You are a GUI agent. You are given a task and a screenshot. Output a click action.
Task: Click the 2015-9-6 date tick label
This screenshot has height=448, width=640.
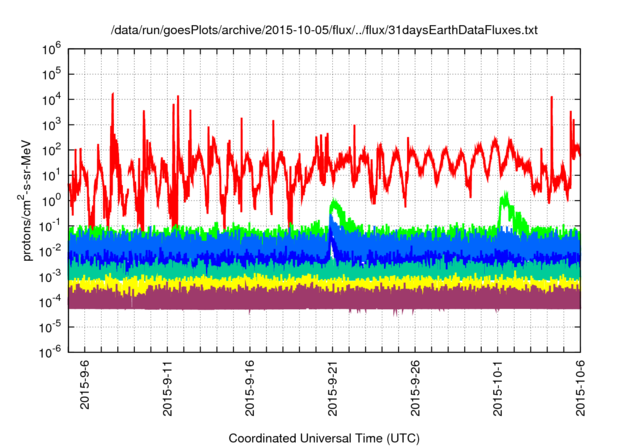tap(84, 385)
